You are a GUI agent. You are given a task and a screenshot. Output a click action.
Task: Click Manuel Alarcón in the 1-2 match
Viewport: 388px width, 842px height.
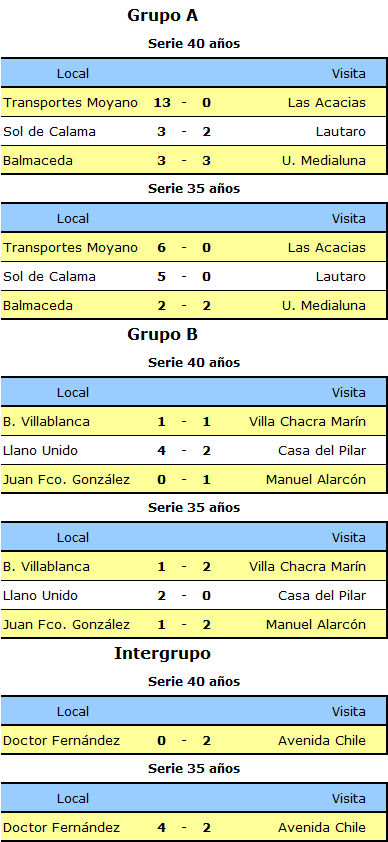pyautogui.click(x=316, y=625)
